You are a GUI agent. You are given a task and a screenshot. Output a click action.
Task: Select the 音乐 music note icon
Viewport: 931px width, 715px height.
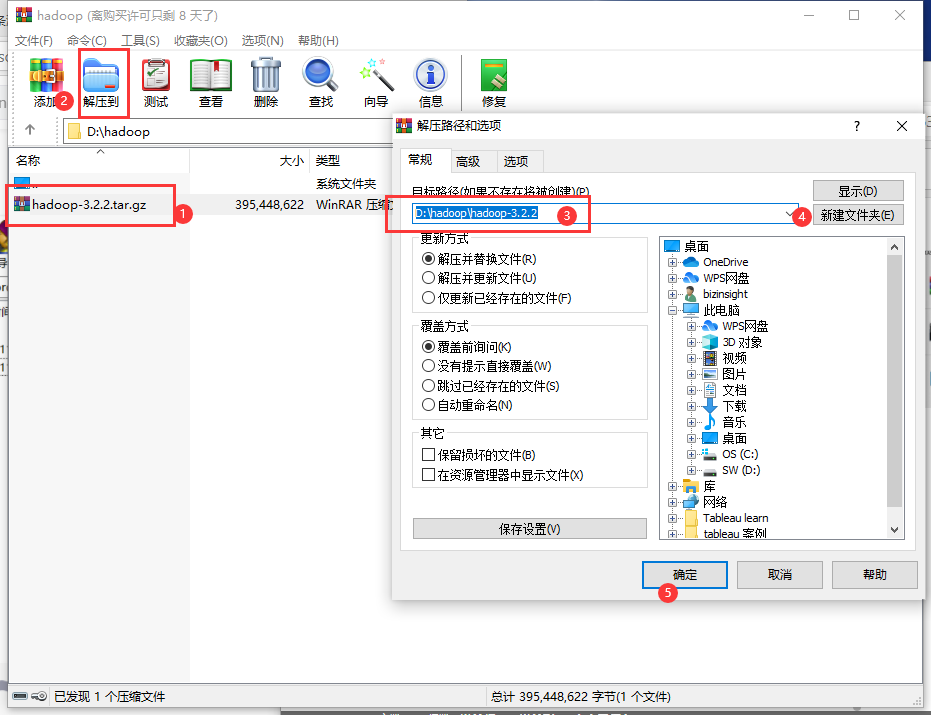coord(710,422)
